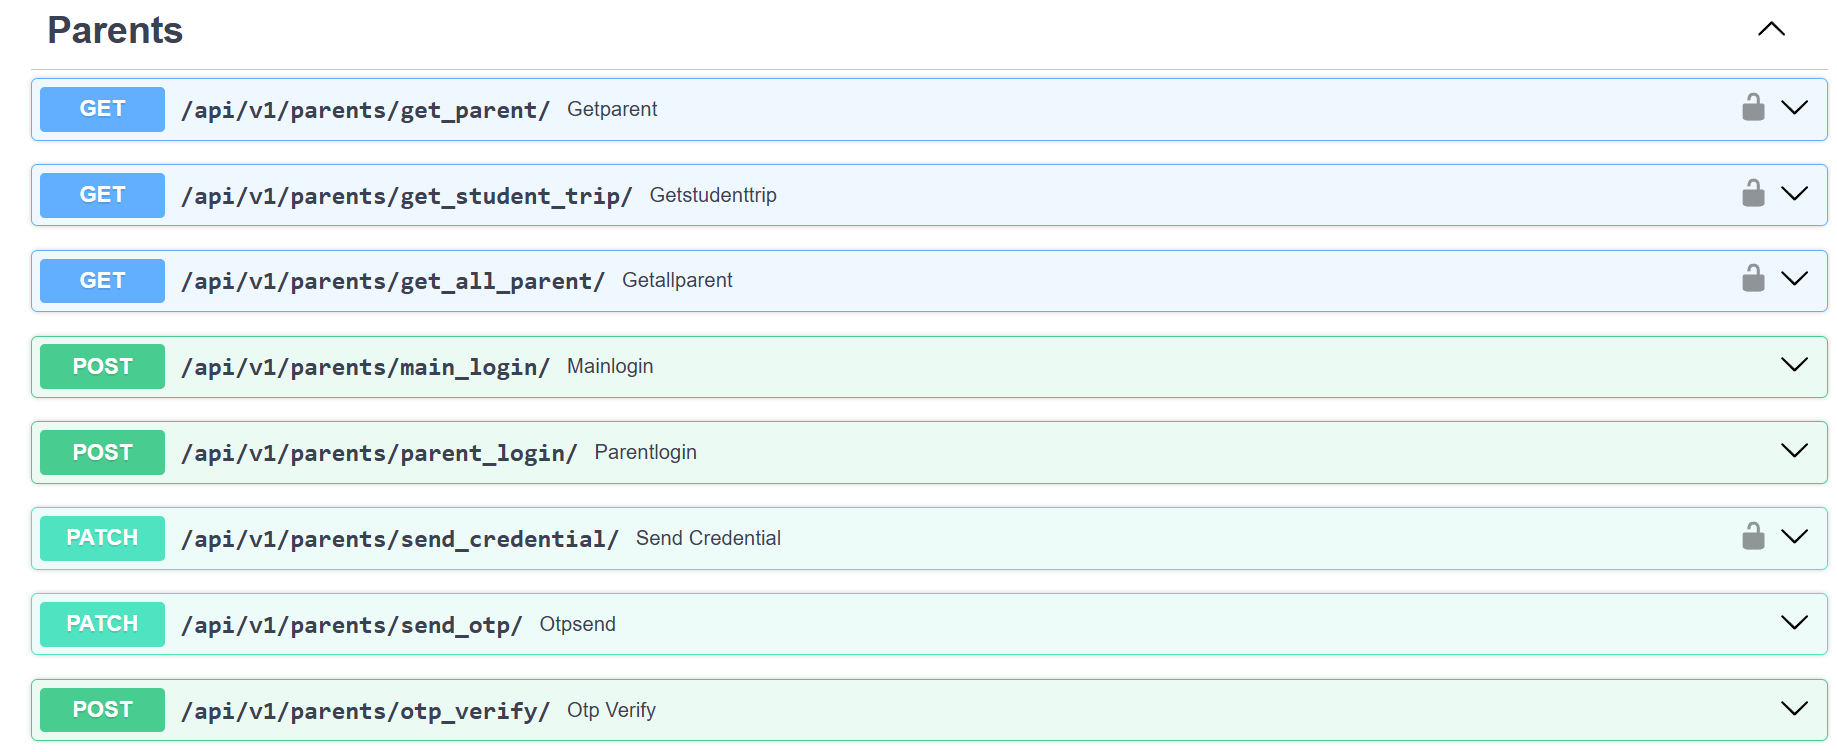Open the lock icon on get_all_parent row
Image resolution: width=1837 pixels, height=752 pixels.
[x=1752, y=279]
